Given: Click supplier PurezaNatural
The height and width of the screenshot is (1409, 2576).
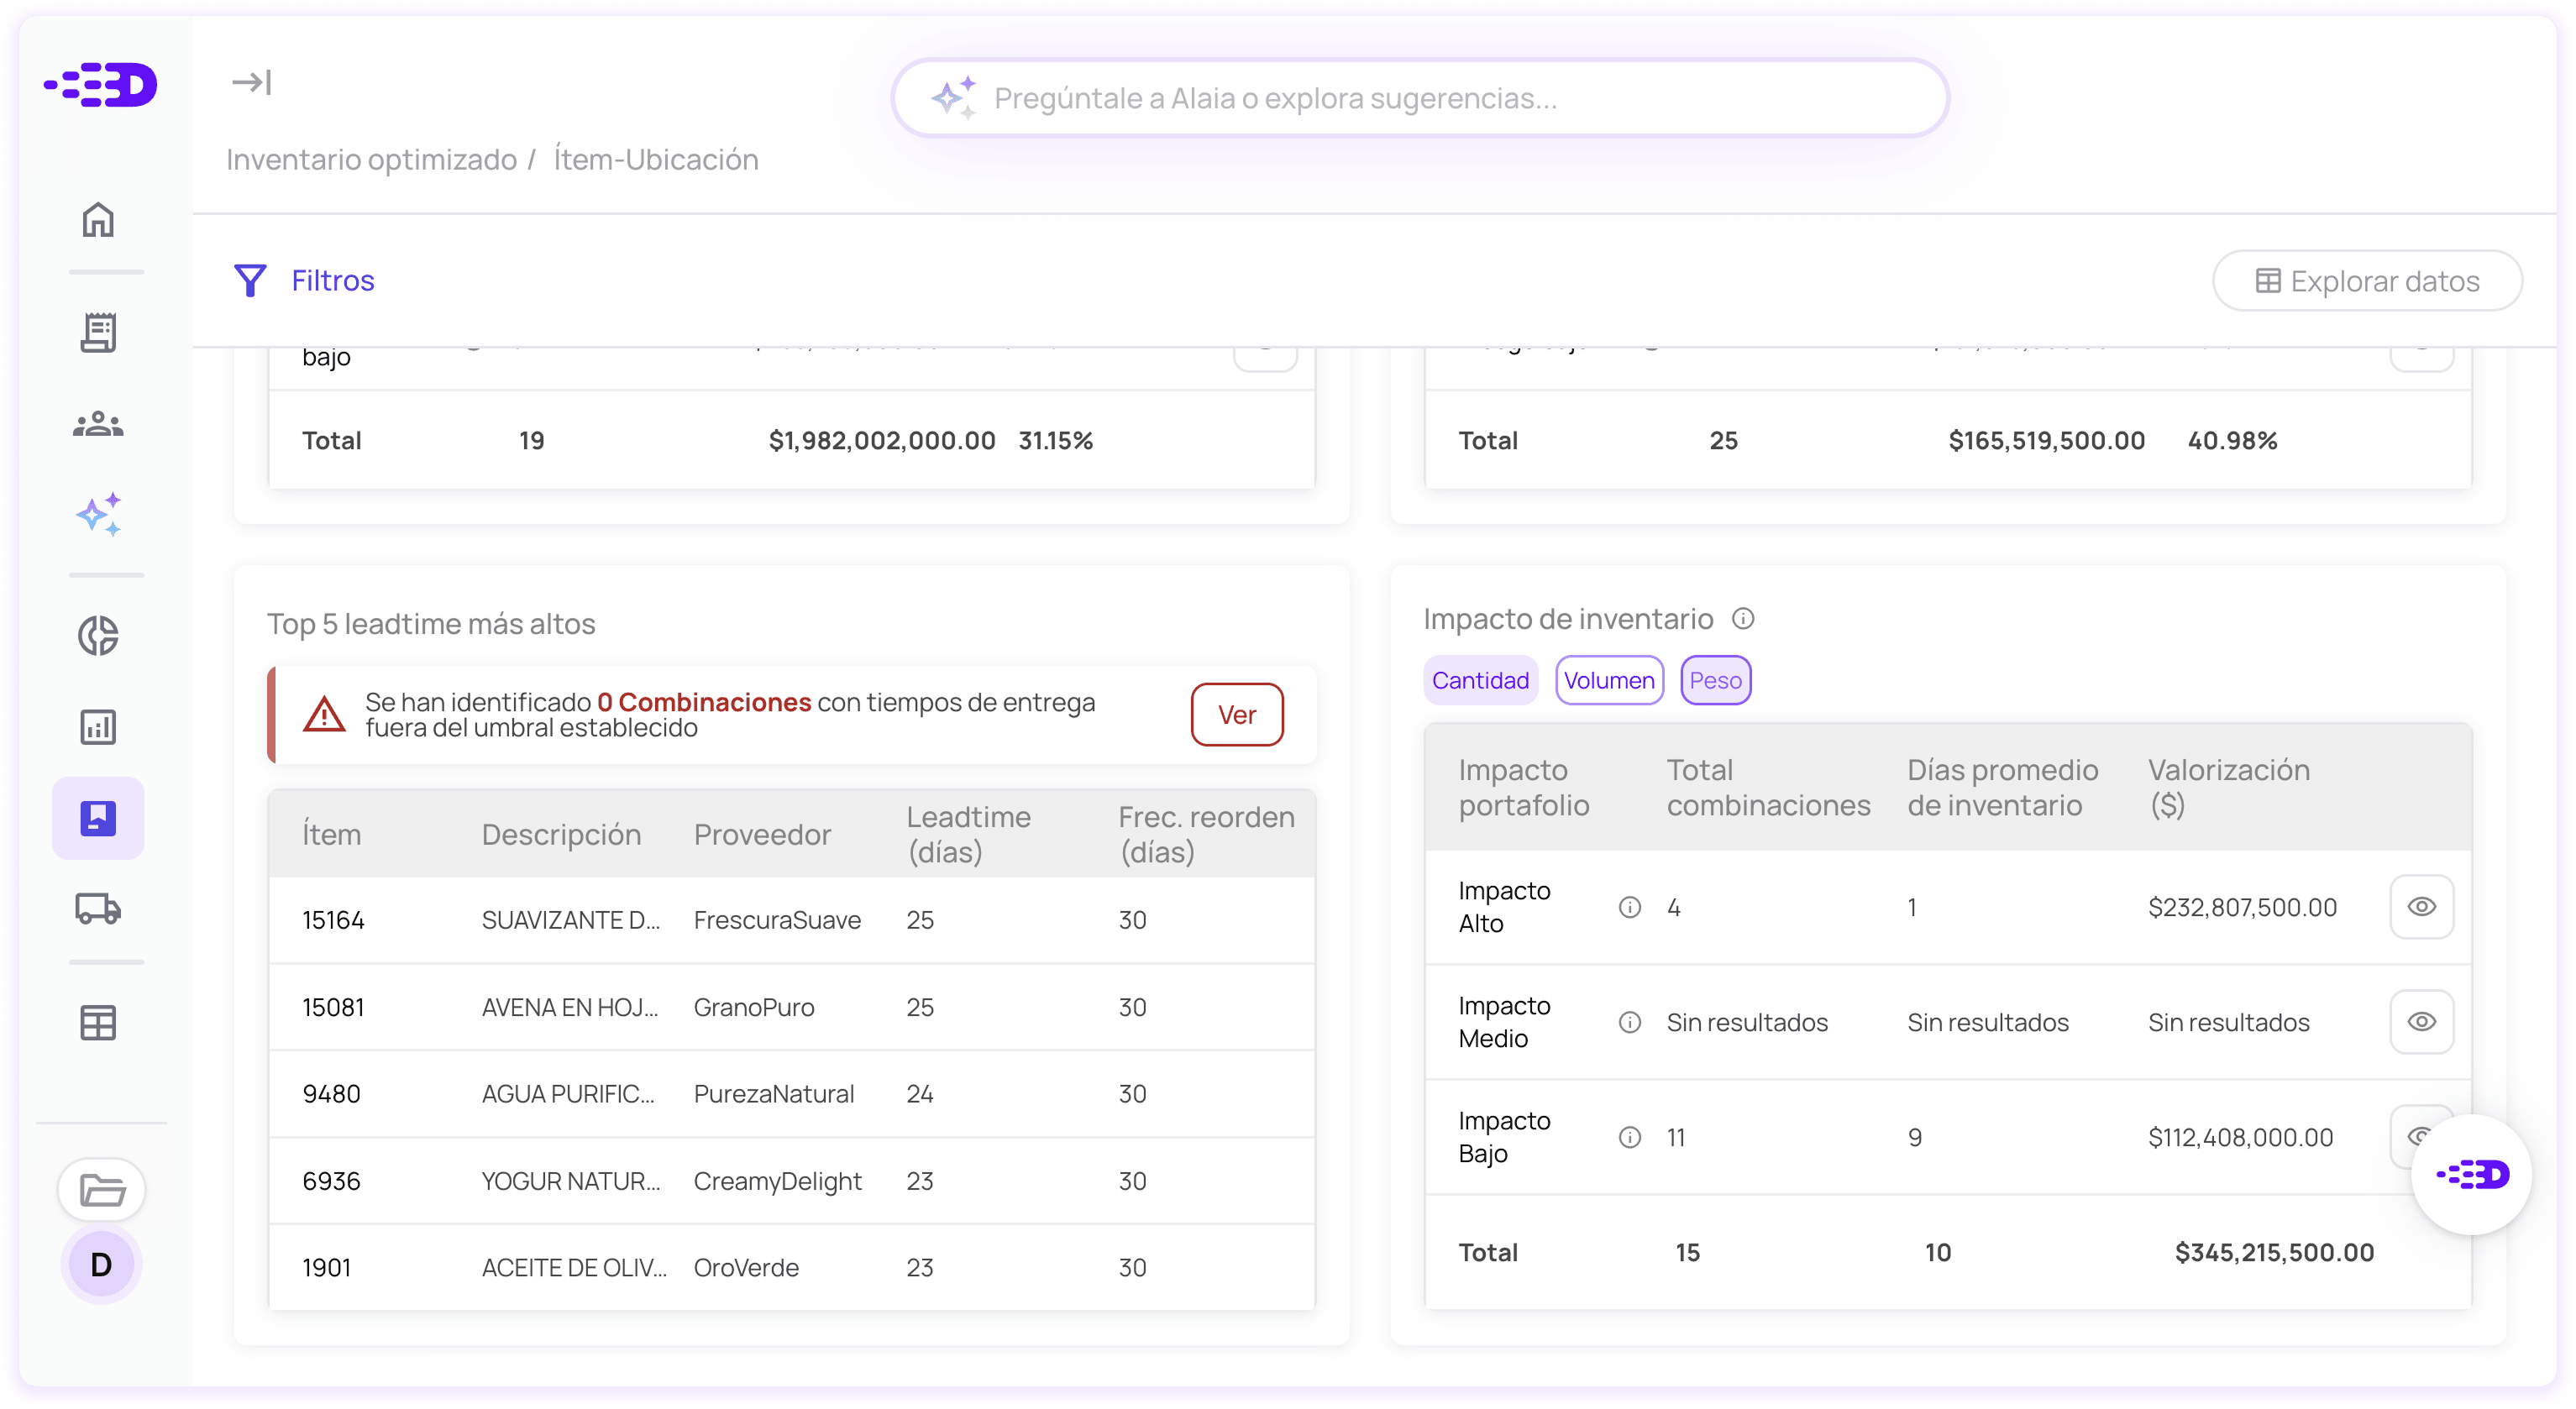Looking at the screenshot, I should pyautogui.click(x=774, y=1094).
